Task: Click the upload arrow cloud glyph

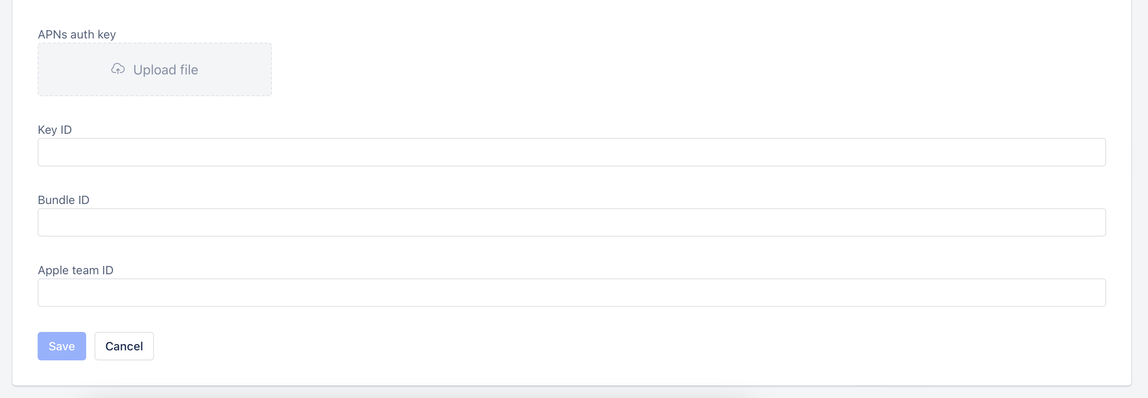Action: (118, 70)
